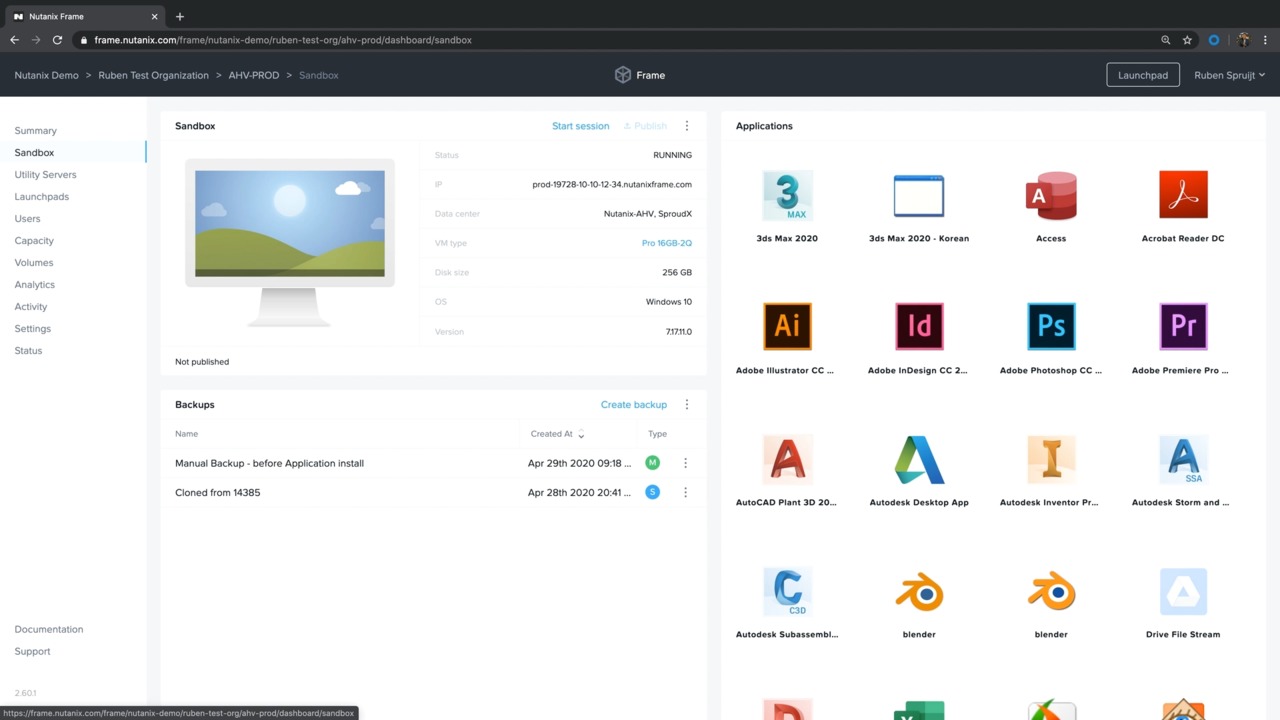The height and width of the screenshot is (720, 1280).
Task: Open the Analytics sidebar item
Action: pos(34,285)
